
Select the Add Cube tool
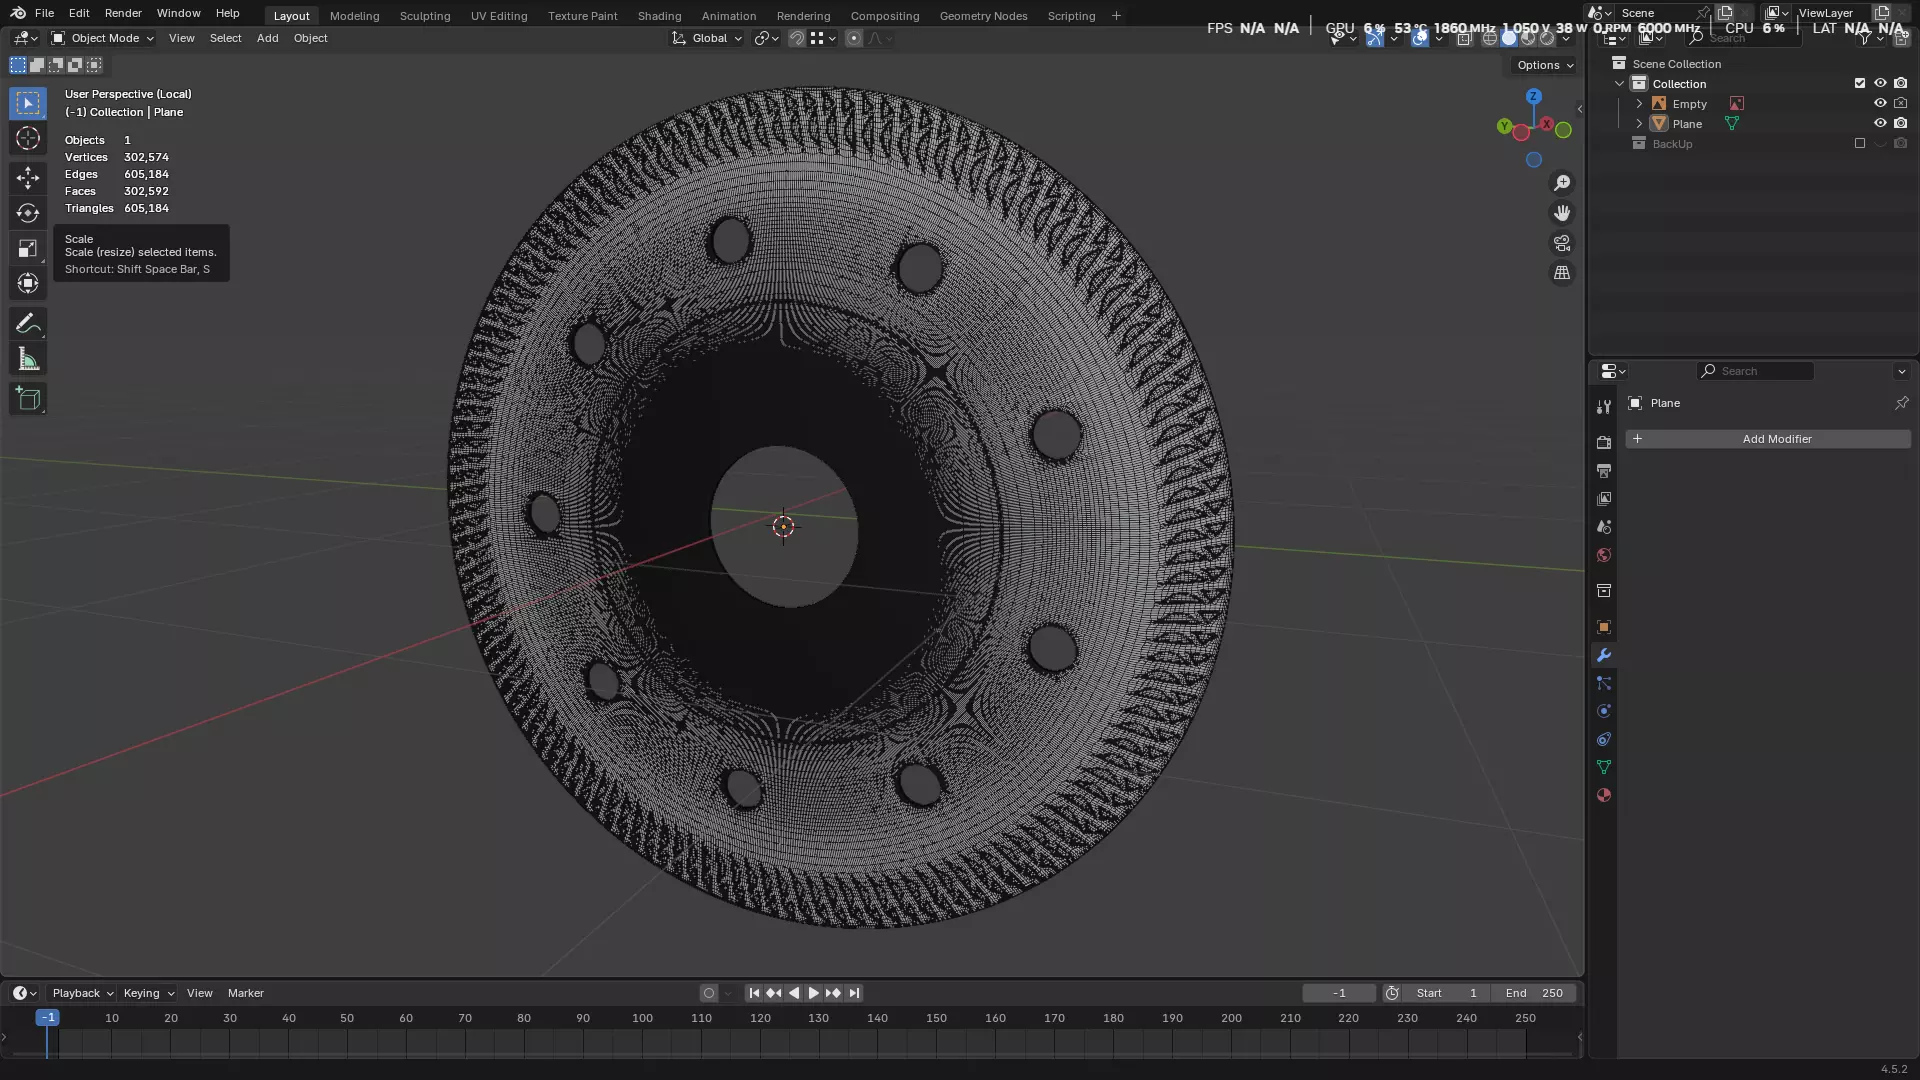pyautogui.click(x=28, y=399)
